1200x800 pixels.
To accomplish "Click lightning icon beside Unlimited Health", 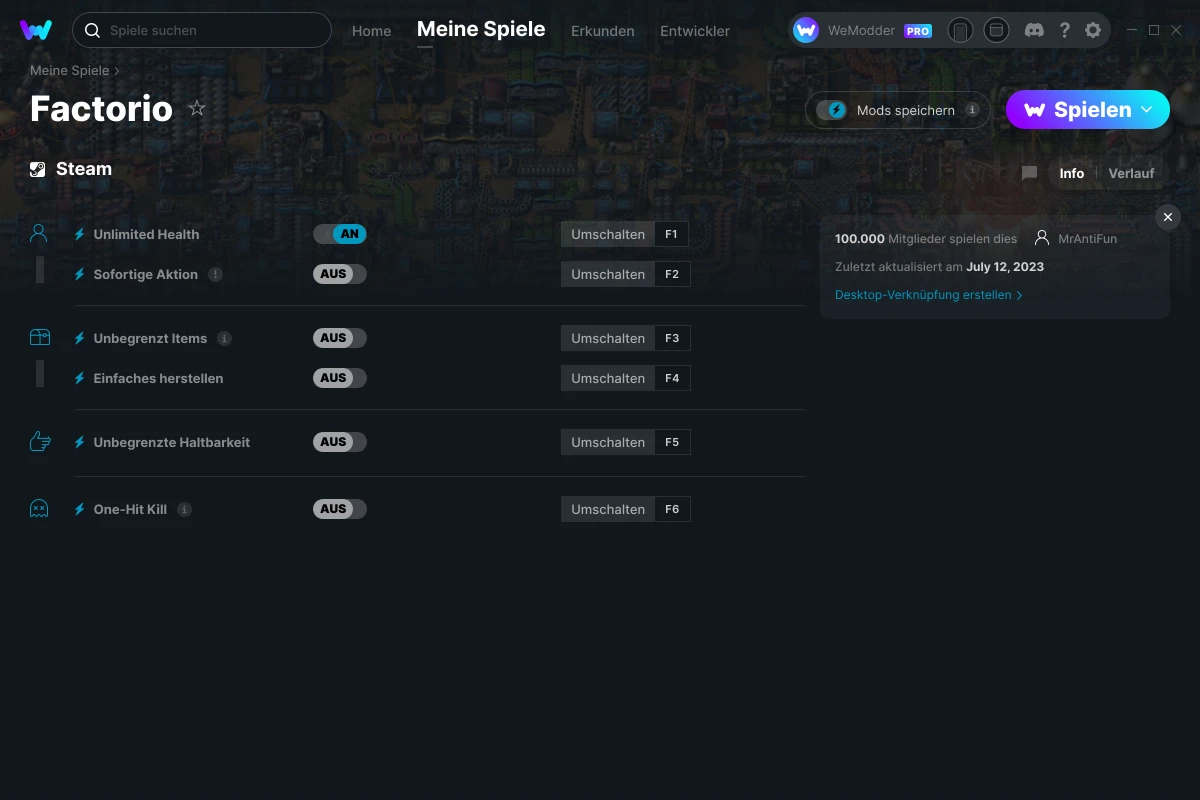I will tap(80, 234).
